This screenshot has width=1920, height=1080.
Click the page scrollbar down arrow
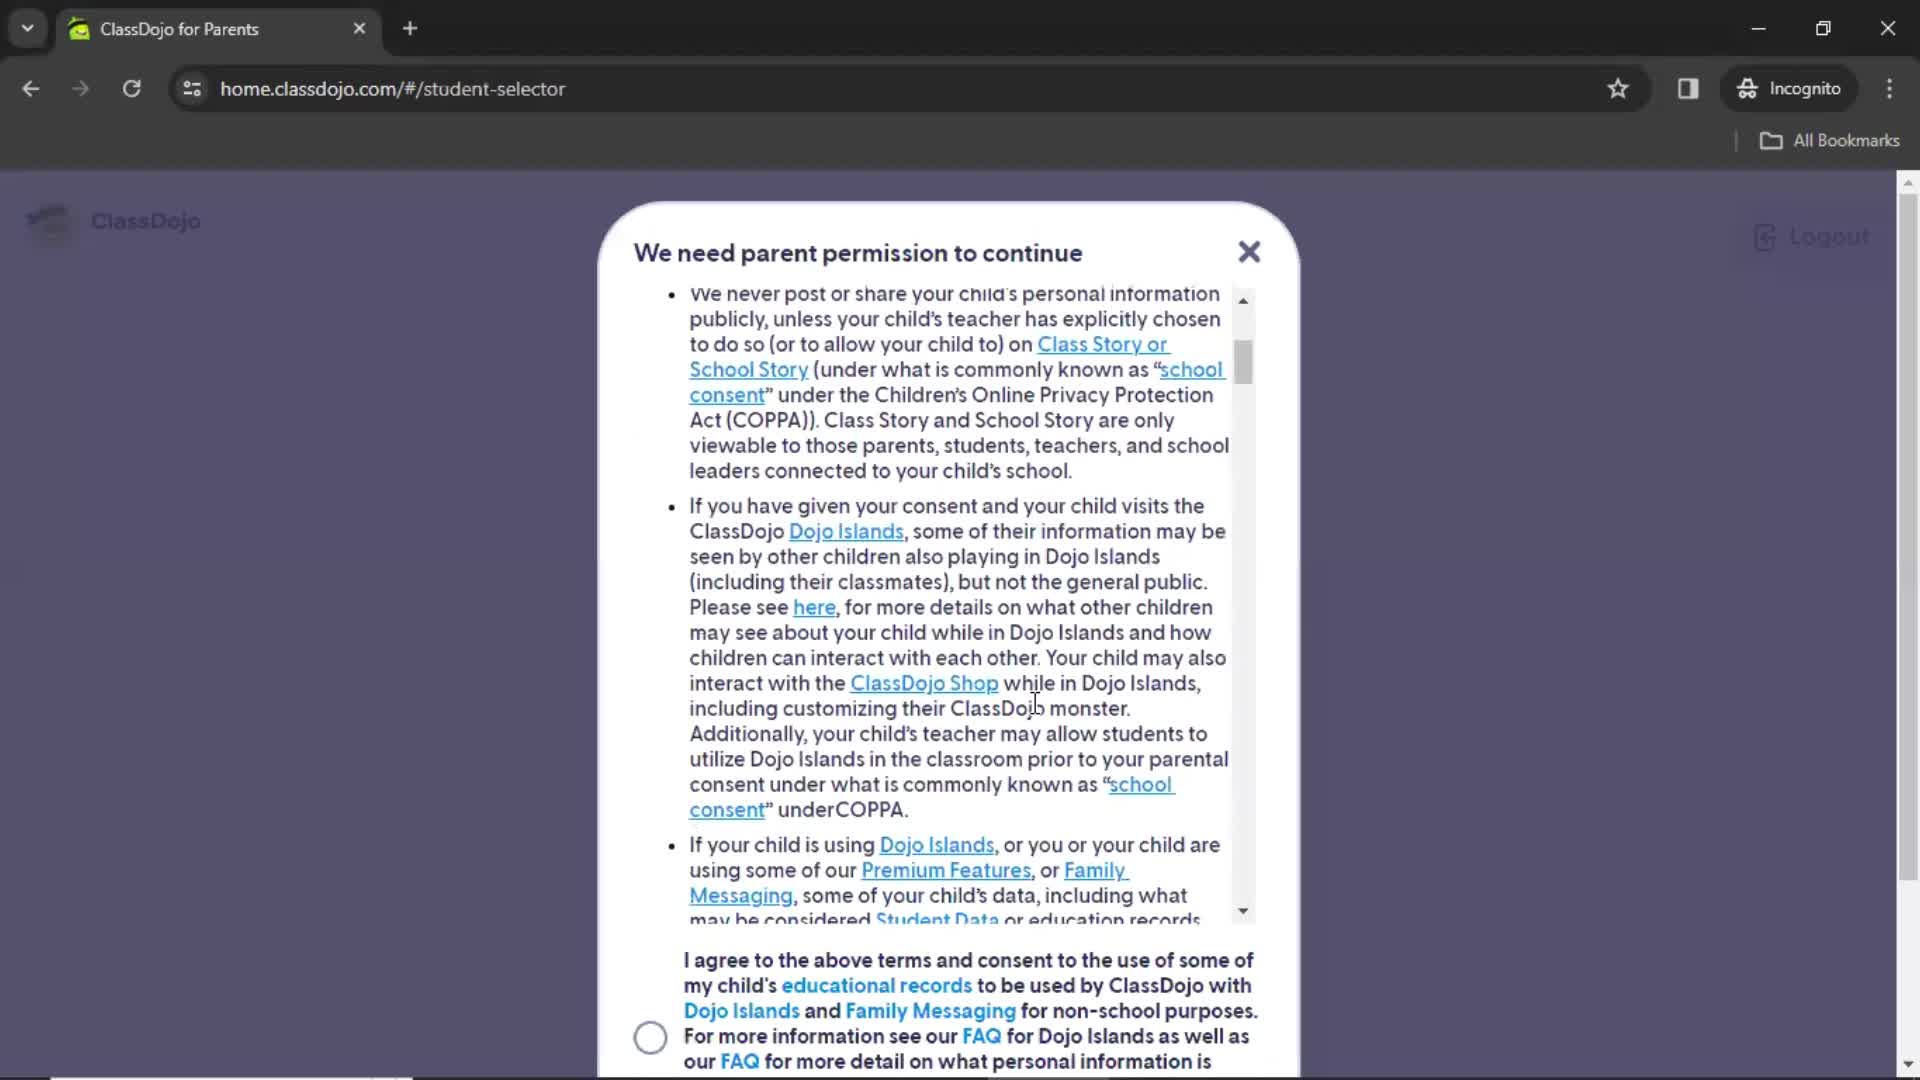pyautogui.click(x=1908, y=1065)
